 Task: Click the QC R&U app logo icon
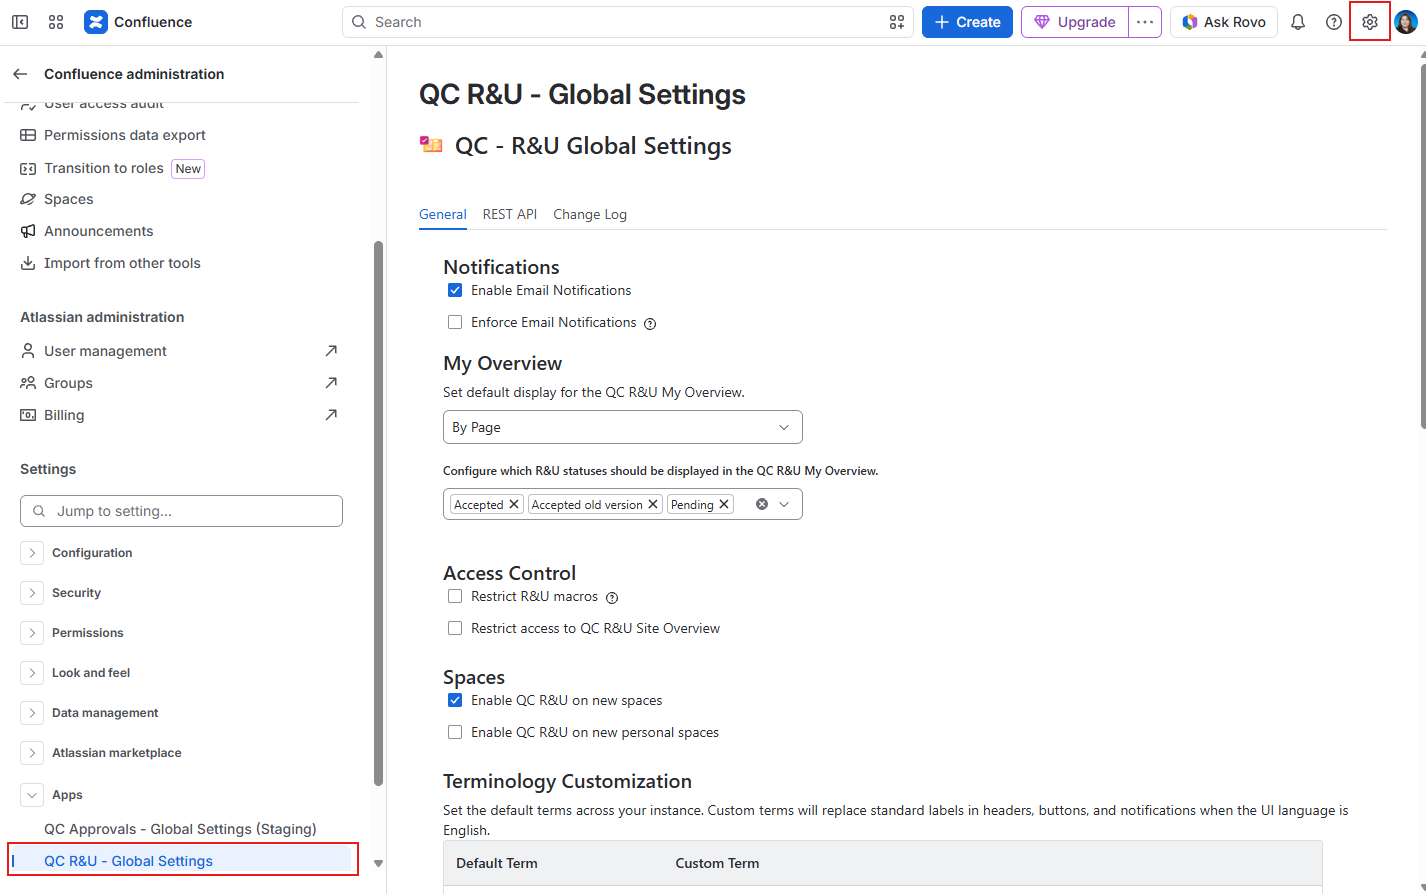[x=431, y=145]
